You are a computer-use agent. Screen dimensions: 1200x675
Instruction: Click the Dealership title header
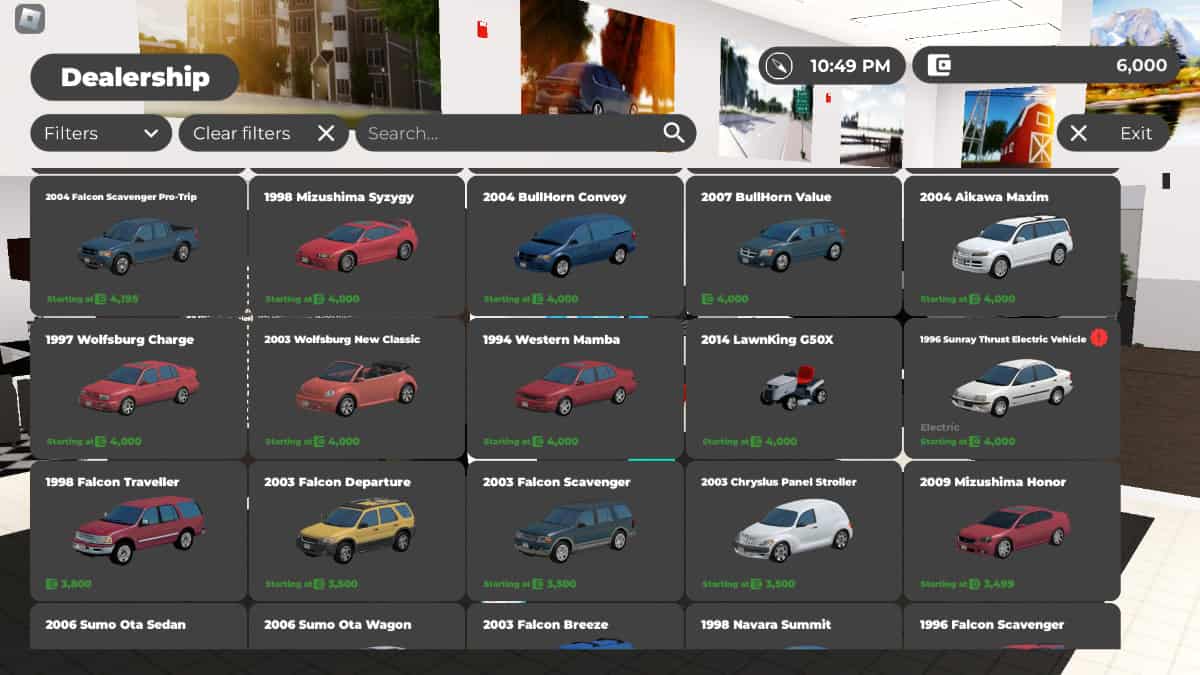coord(135,77)
